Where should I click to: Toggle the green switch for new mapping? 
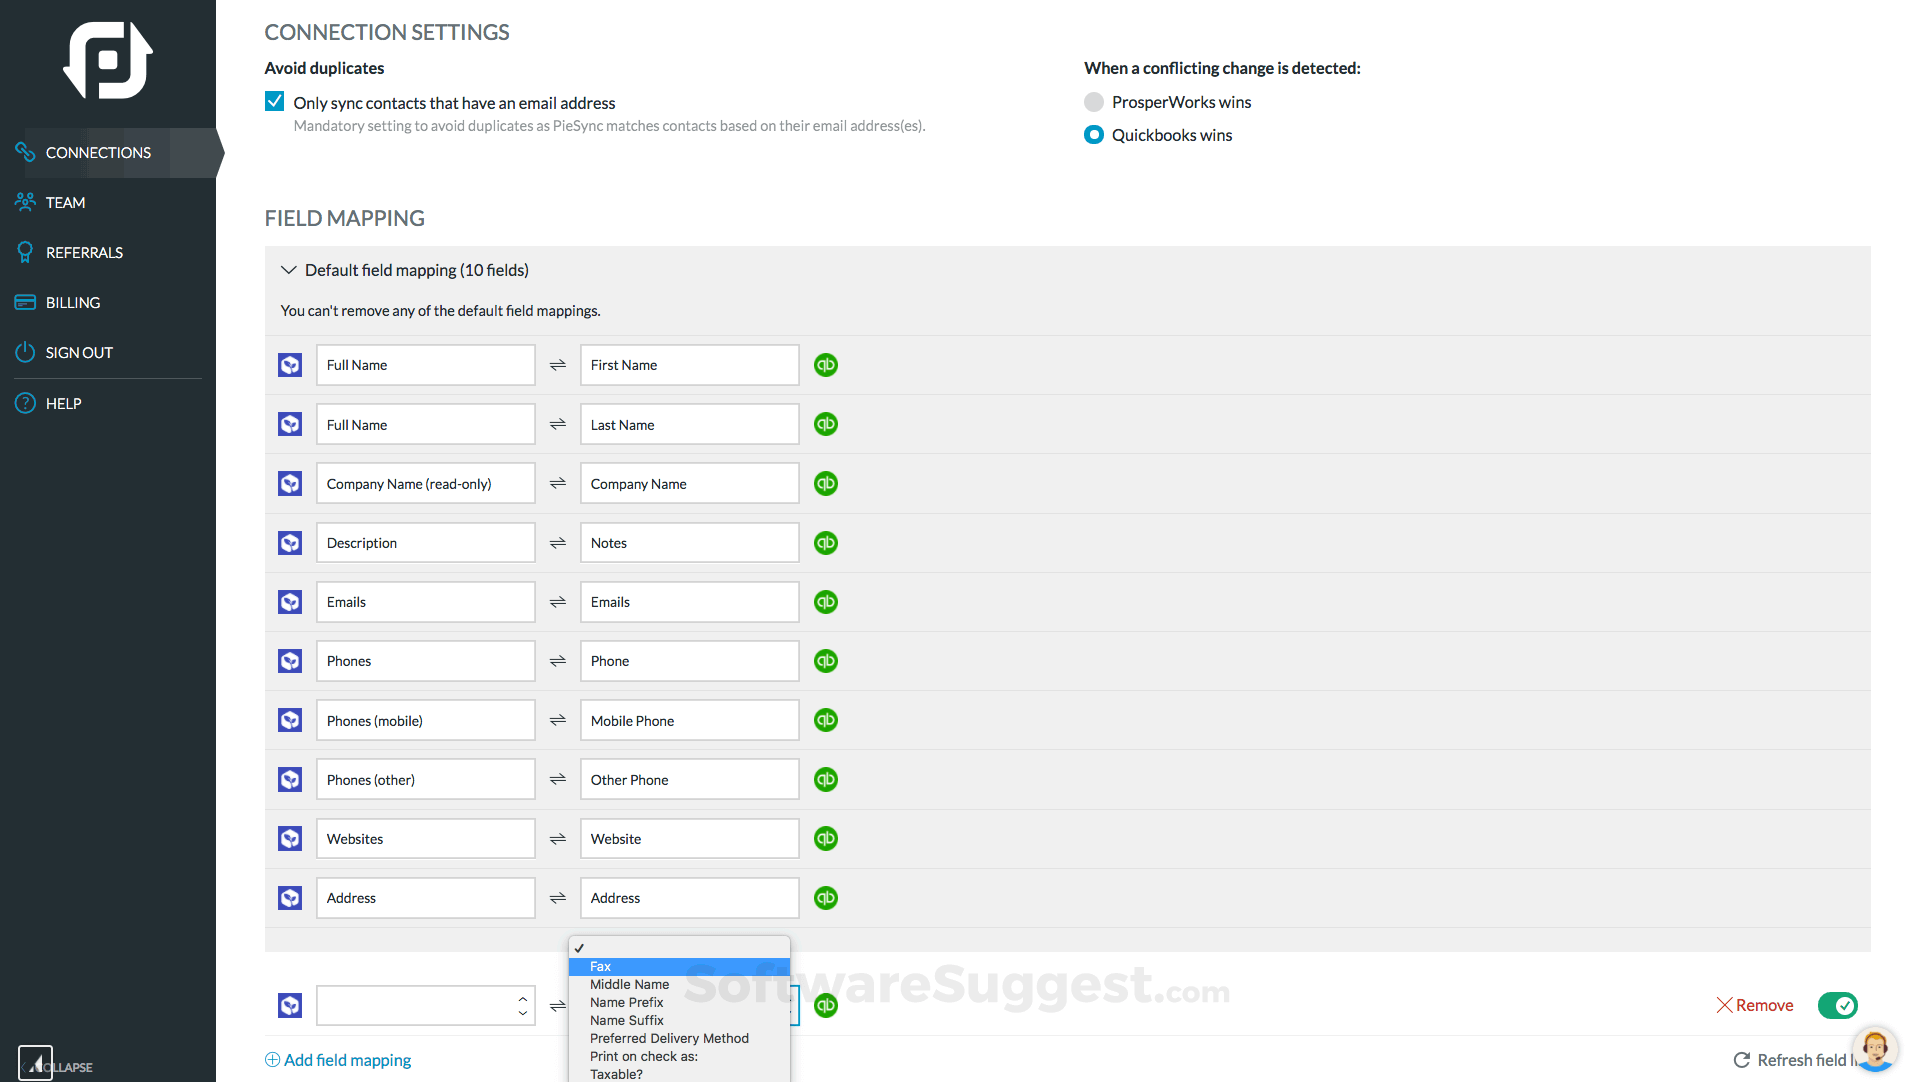pos(1838,1005)
